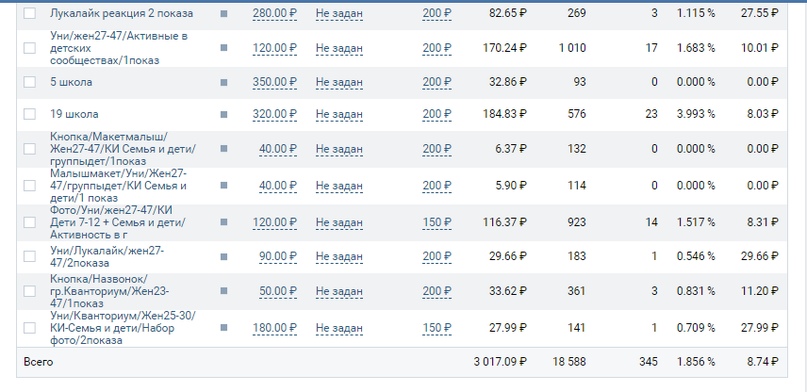Click status icon for Уни/Лукалайк/жен27-47/2показа ad
Viewport: 807px width, 392px height.
pos(223,257)
